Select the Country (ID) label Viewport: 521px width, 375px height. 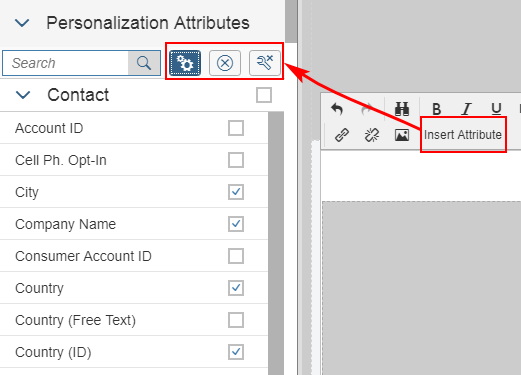pos(53,352)
